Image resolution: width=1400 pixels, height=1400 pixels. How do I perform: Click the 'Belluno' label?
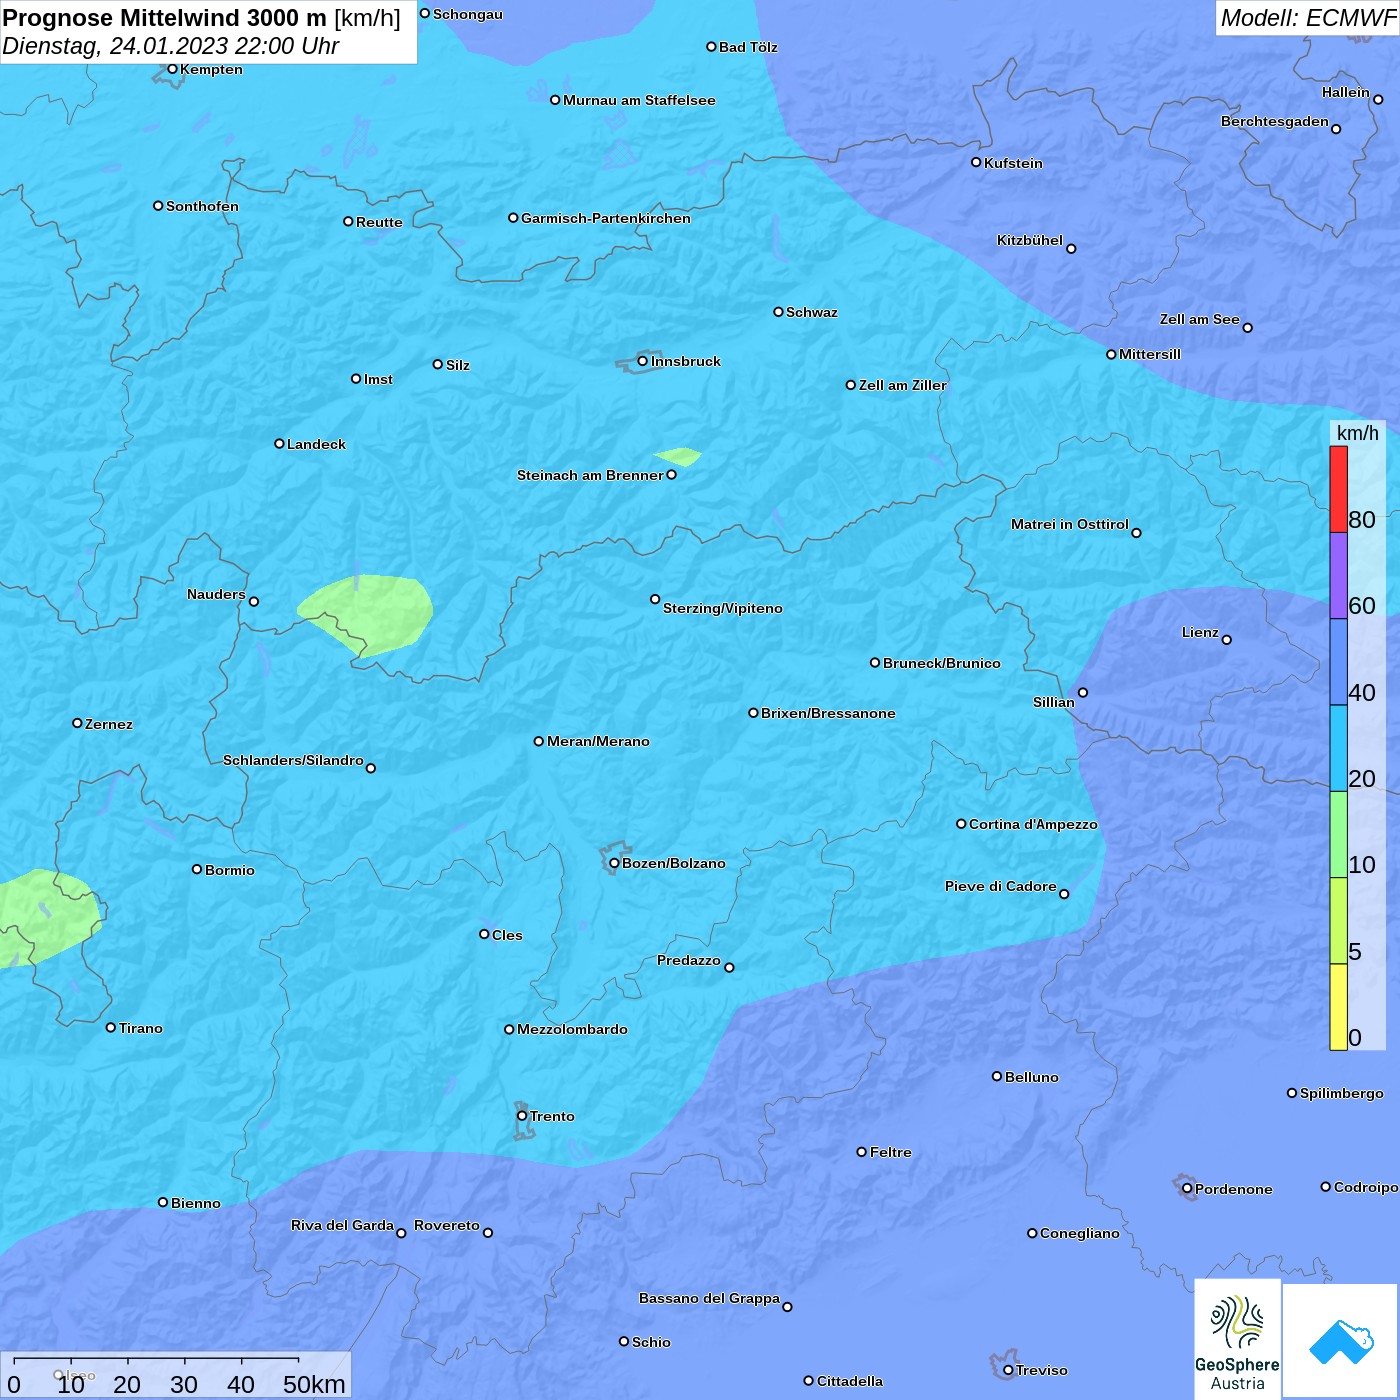(x=1032, y=1077)
